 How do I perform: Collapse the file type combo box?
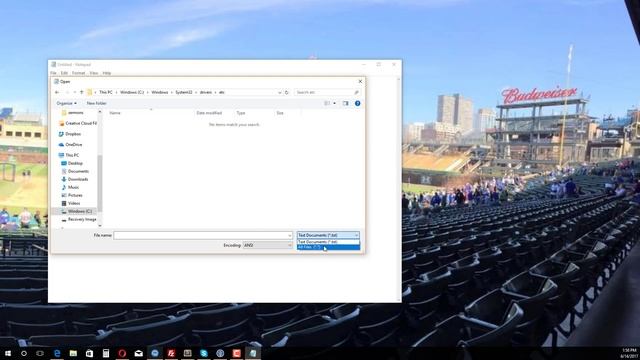(356, 236)
